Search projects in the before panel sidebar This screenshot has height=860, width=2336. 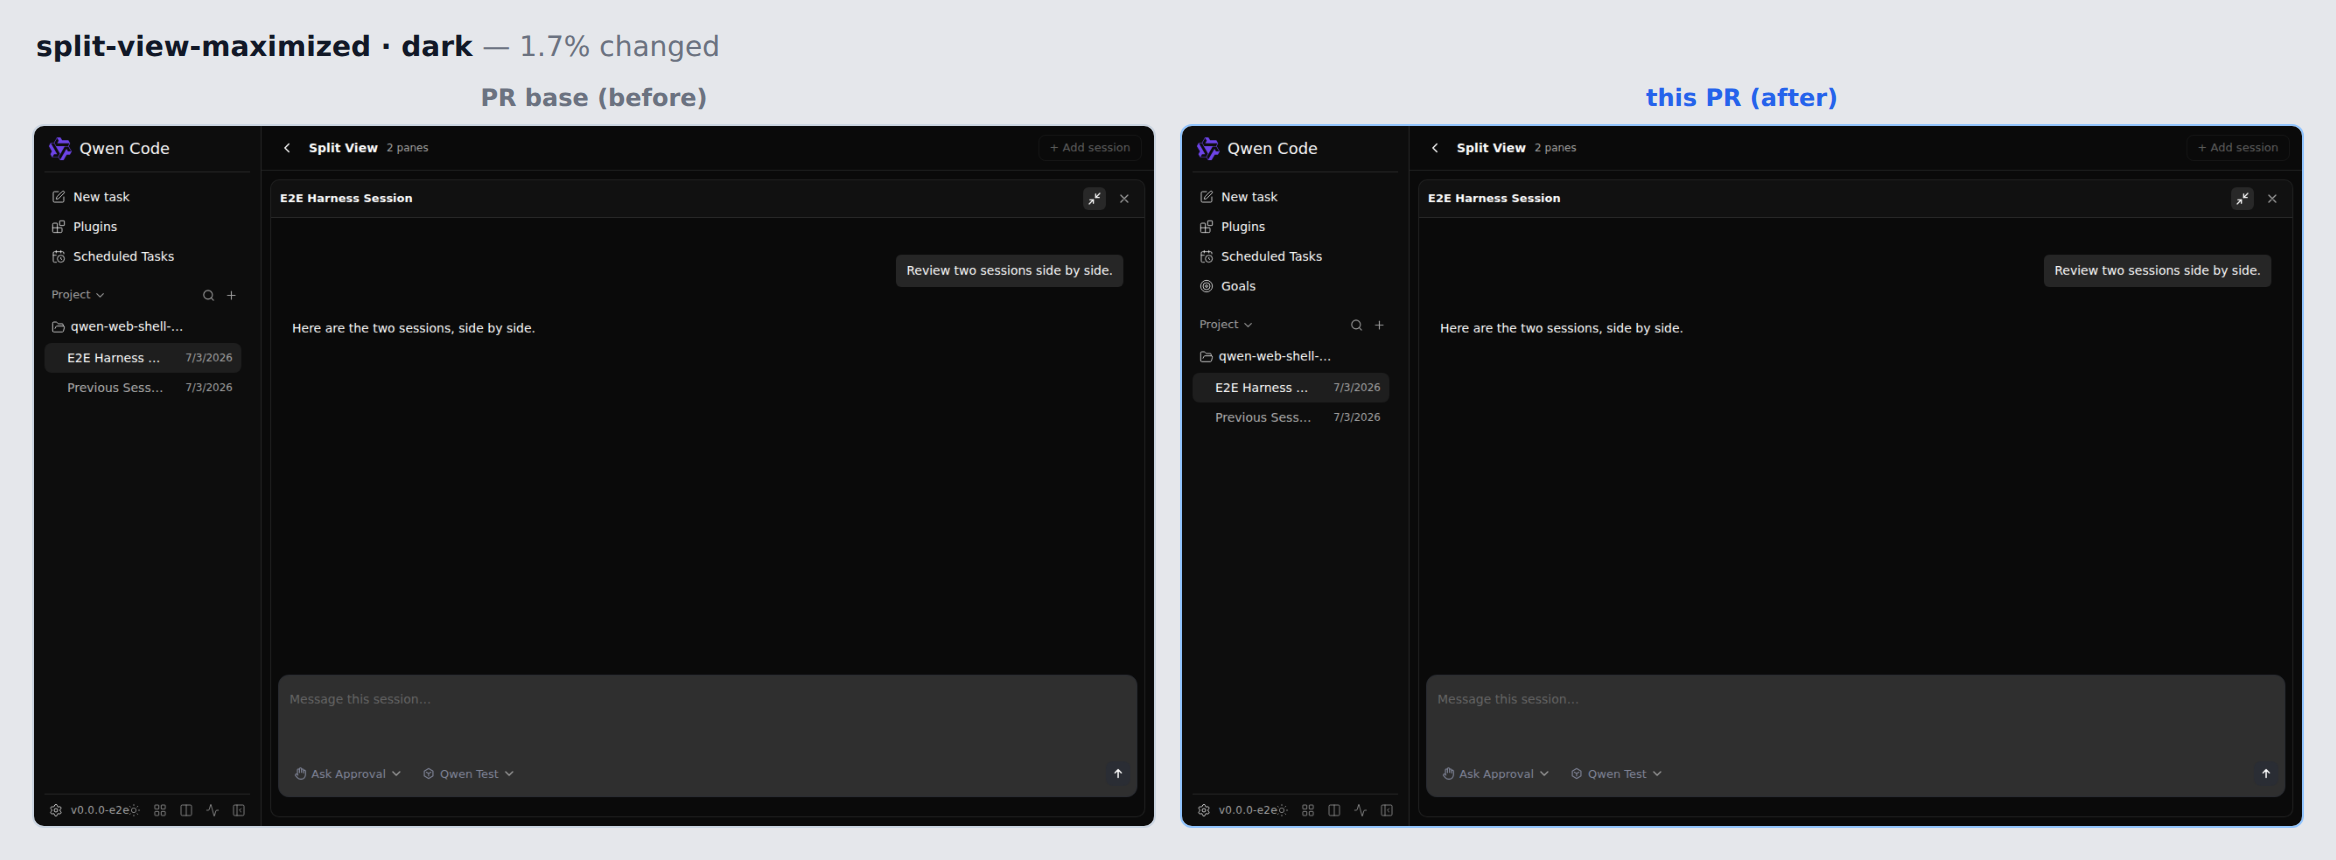coord(208,295)
